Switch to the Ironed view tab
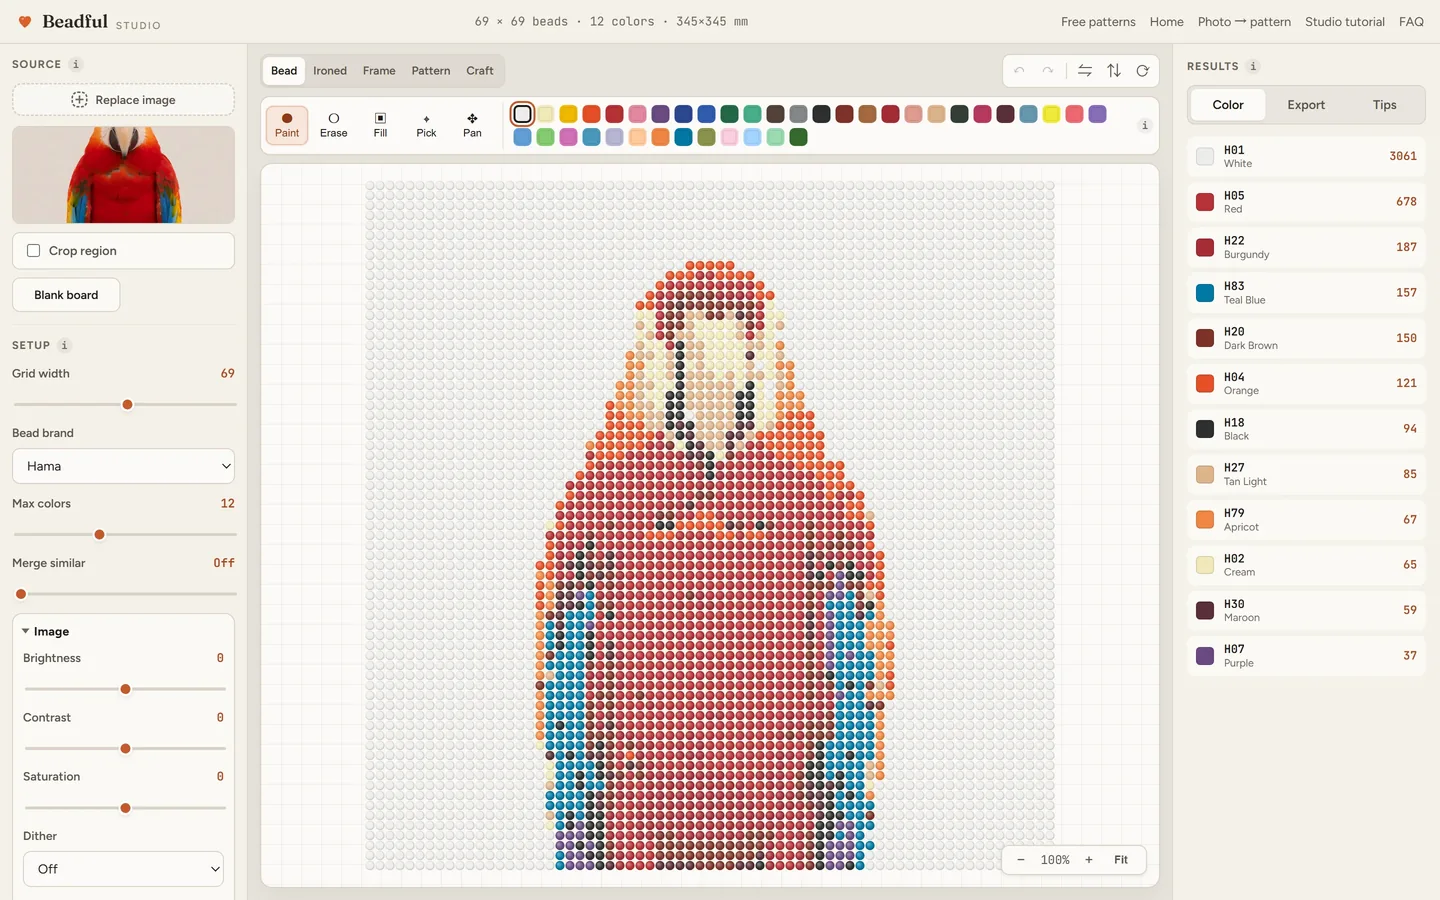Image resolution: width=1440 pixels, height=900 pixels. (x=330, y=71)
